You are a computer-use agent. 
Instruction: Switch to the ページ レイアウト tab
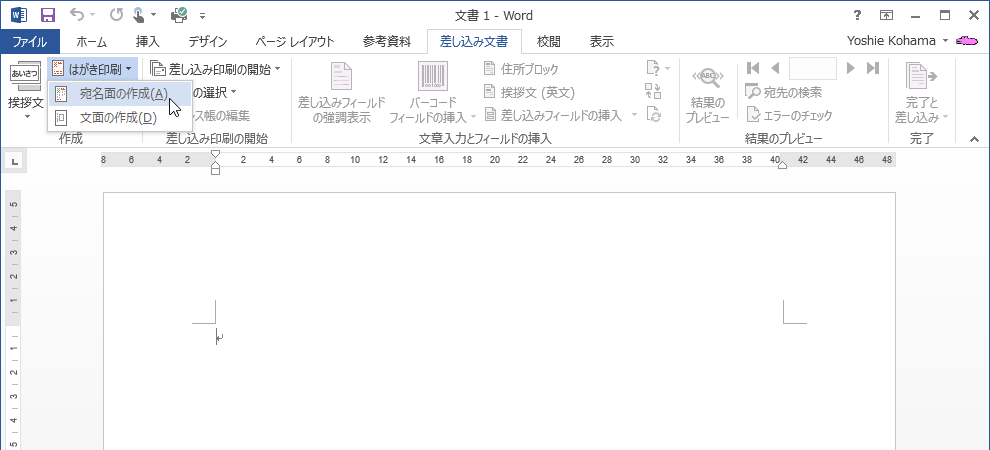(x=294, y=42)
